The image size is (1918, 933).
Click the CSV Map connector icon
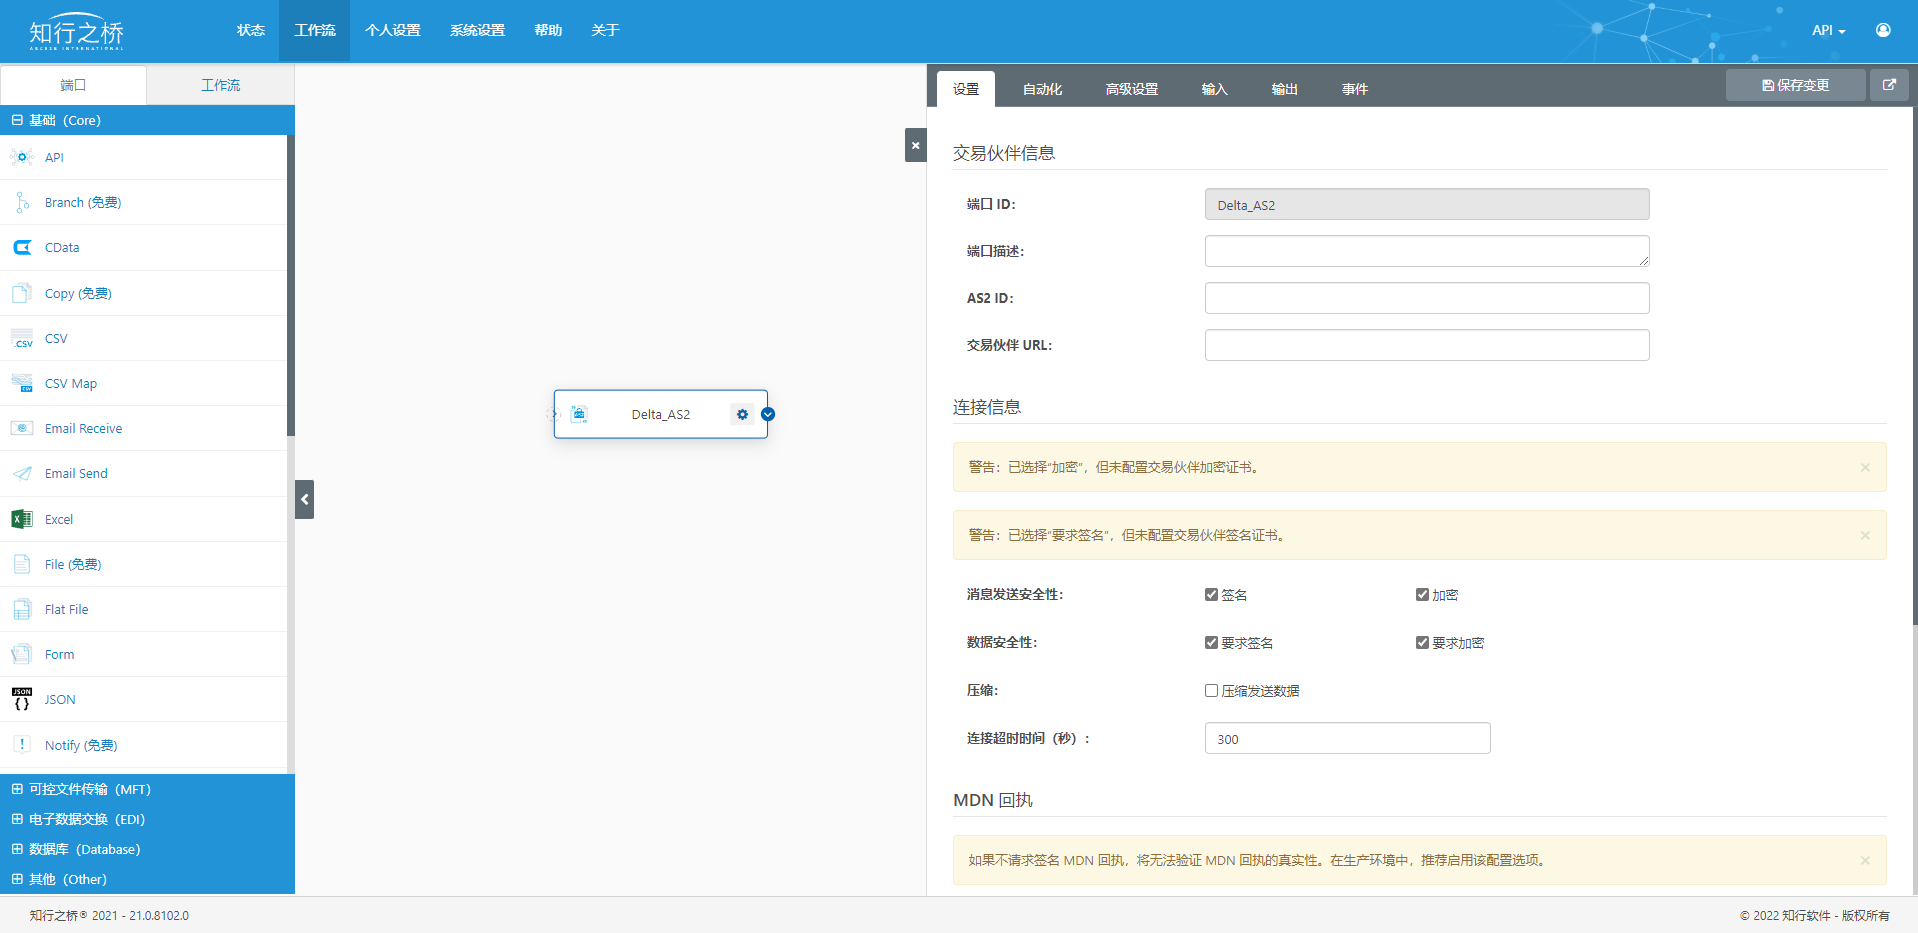(x=22, y=383)
